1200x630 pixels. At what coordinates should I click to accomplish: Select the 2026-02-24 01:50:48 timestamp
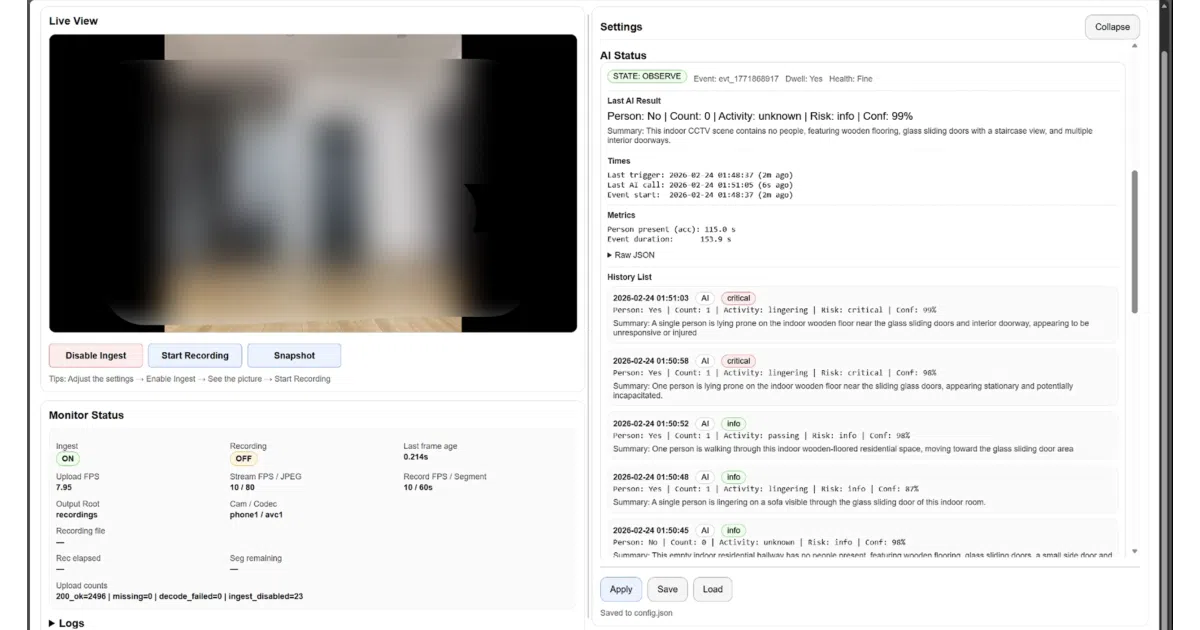tap(651, 477)
